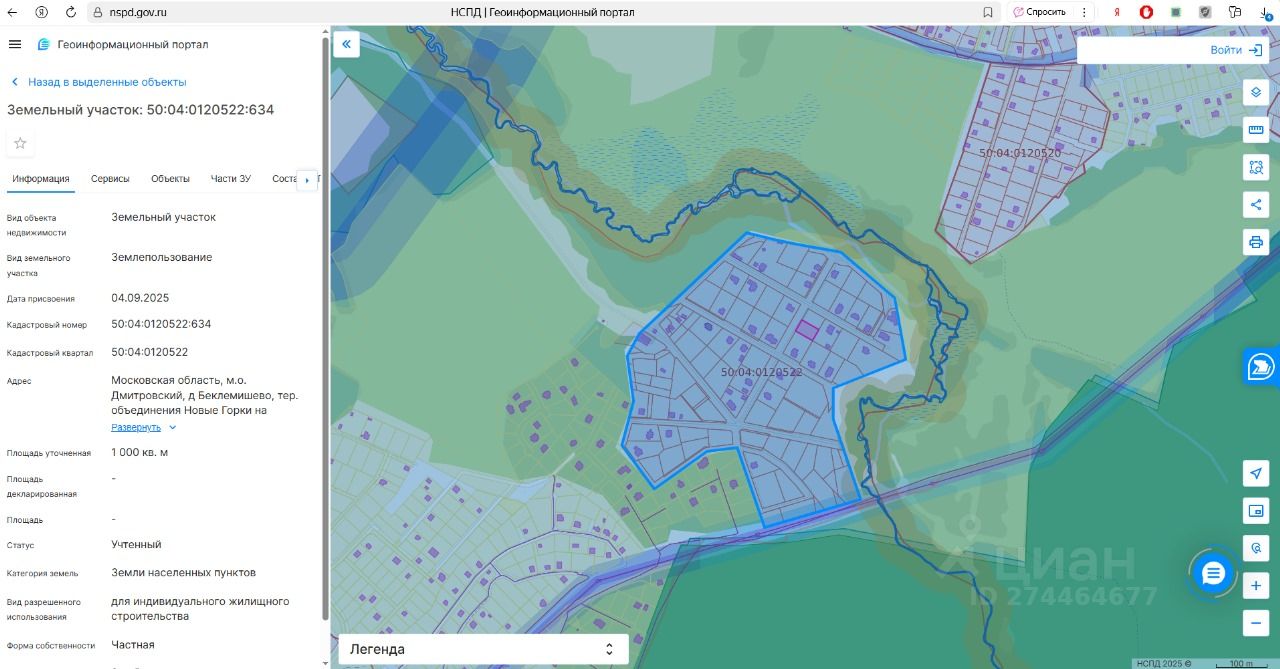The image size is (1280, 669).
Task: Activate the search-by-area selection tool
Action: tap(1256, 167)
